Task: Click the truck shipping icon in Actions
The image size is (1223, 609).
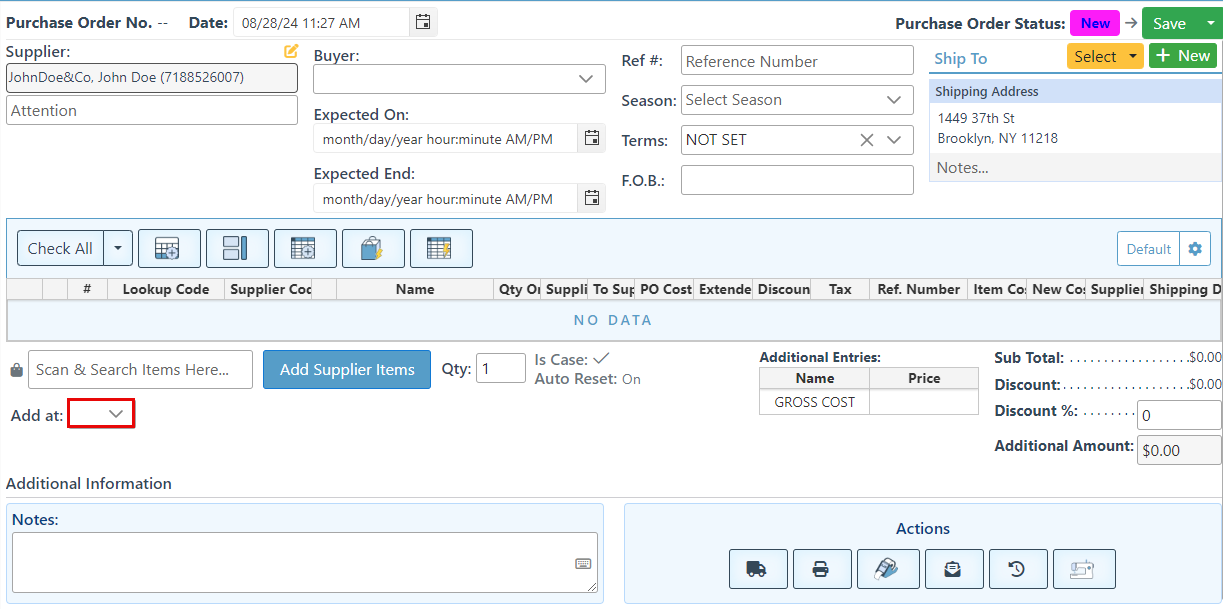Action: click(x=758, y=569)
